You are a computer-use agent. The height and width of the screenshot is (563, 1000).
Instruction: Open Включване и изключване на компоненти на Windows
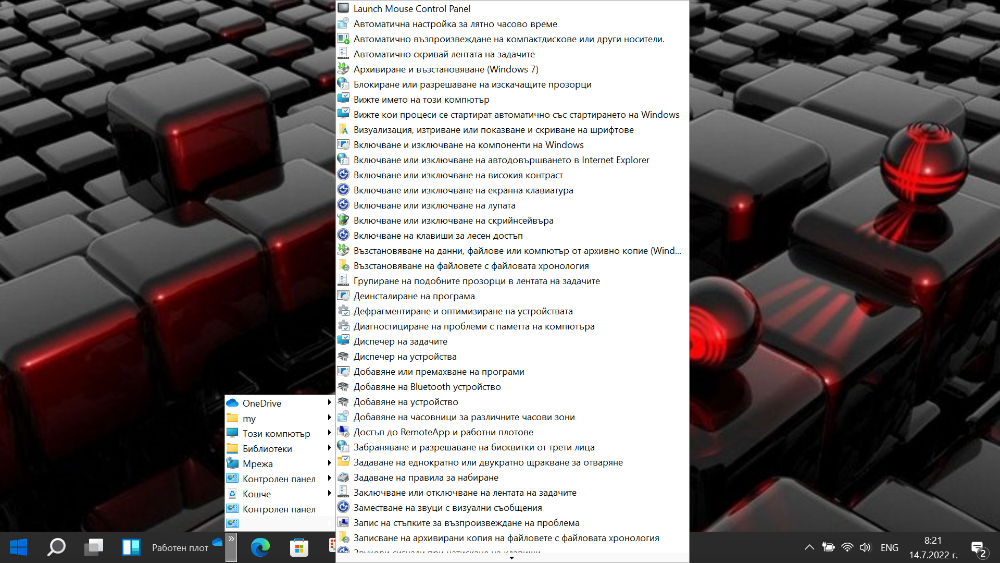pos(513,145)
